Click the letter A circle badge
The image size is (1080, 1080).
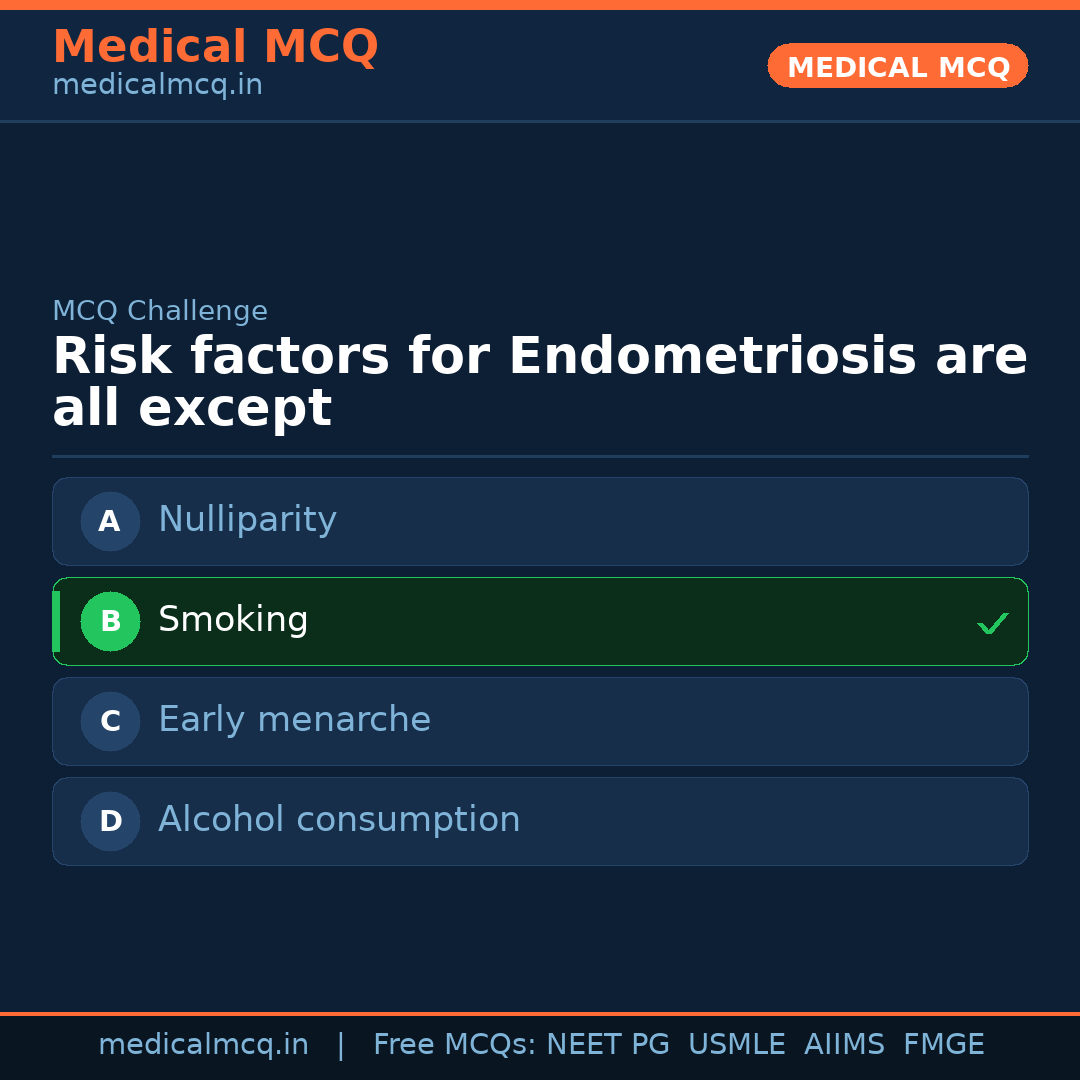tap(110, 521)
